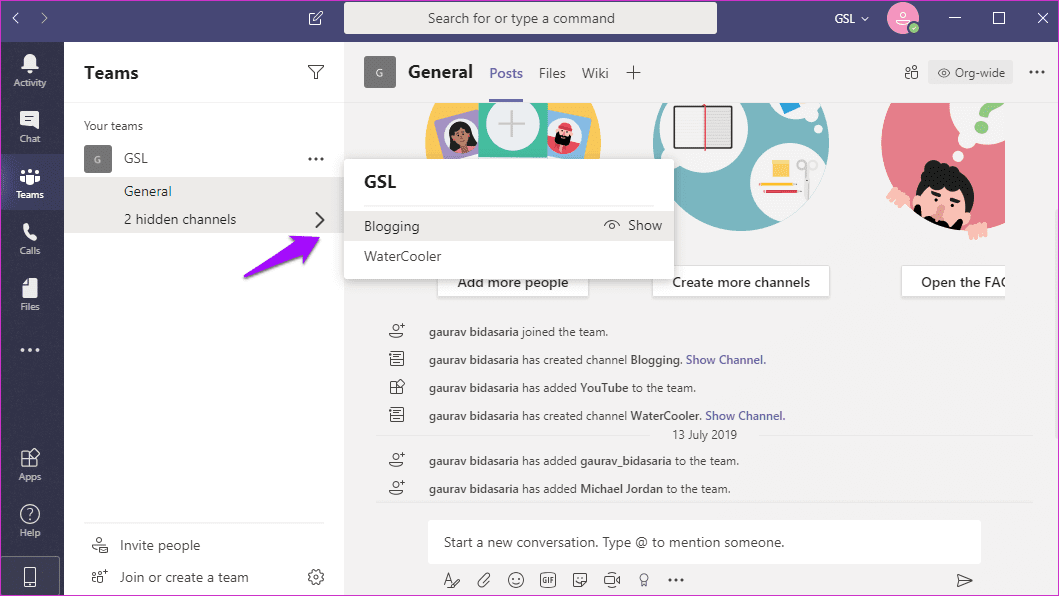This screenshot has width=1059, height=596.
Task: Click Show Channel link for Blogging
Action: (x=725, y=360)
